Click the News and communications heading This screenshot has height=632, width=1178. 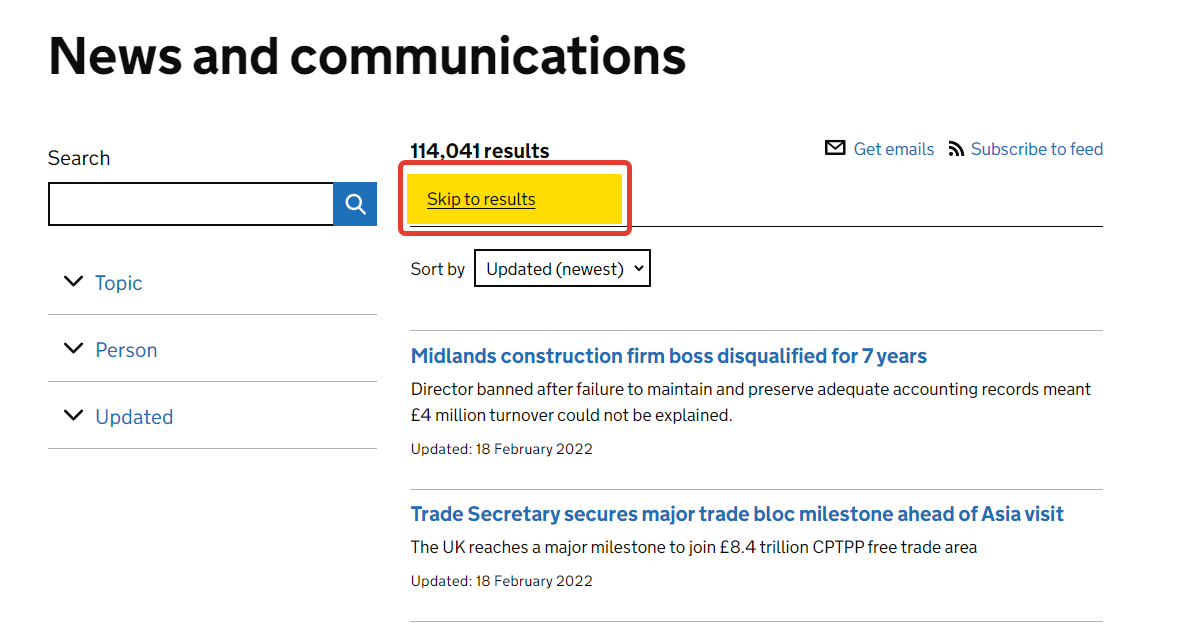(367, 56)
